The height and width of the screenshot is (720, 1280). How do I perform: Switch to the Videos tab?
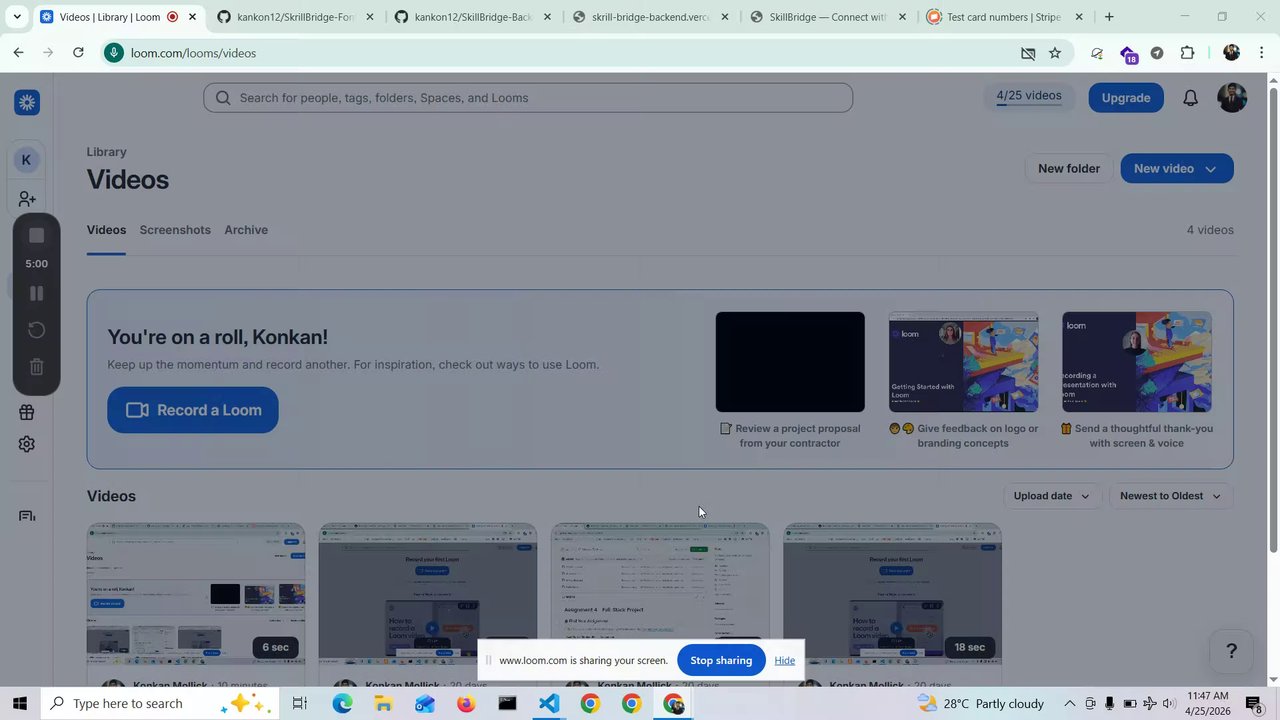pyautogui.click(x=106, y=230)
